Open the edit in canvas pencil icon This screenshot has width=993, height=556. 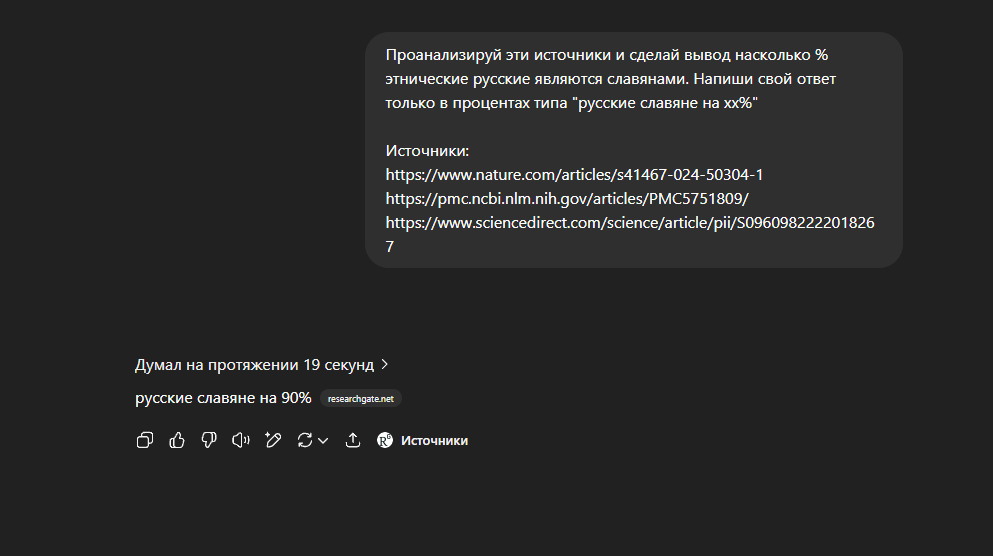272,440
